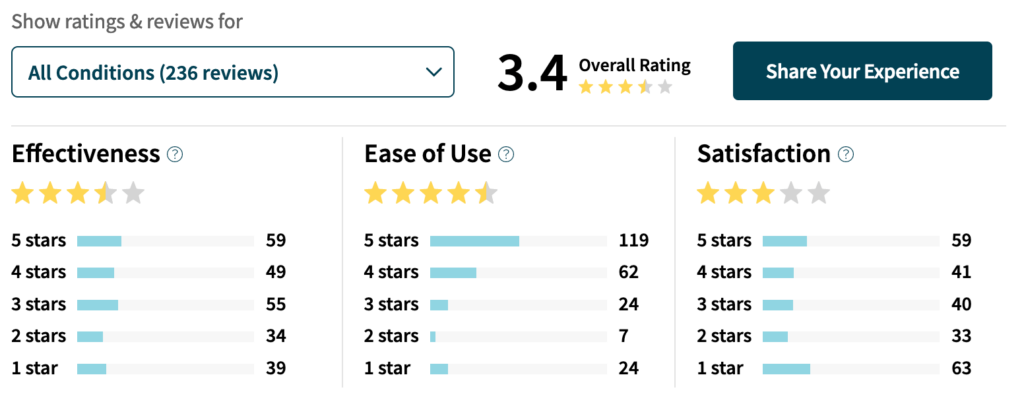Click the 3.4 overall rating number
Viewport: 1024px width, 402px height.
[x=532, y=73]
